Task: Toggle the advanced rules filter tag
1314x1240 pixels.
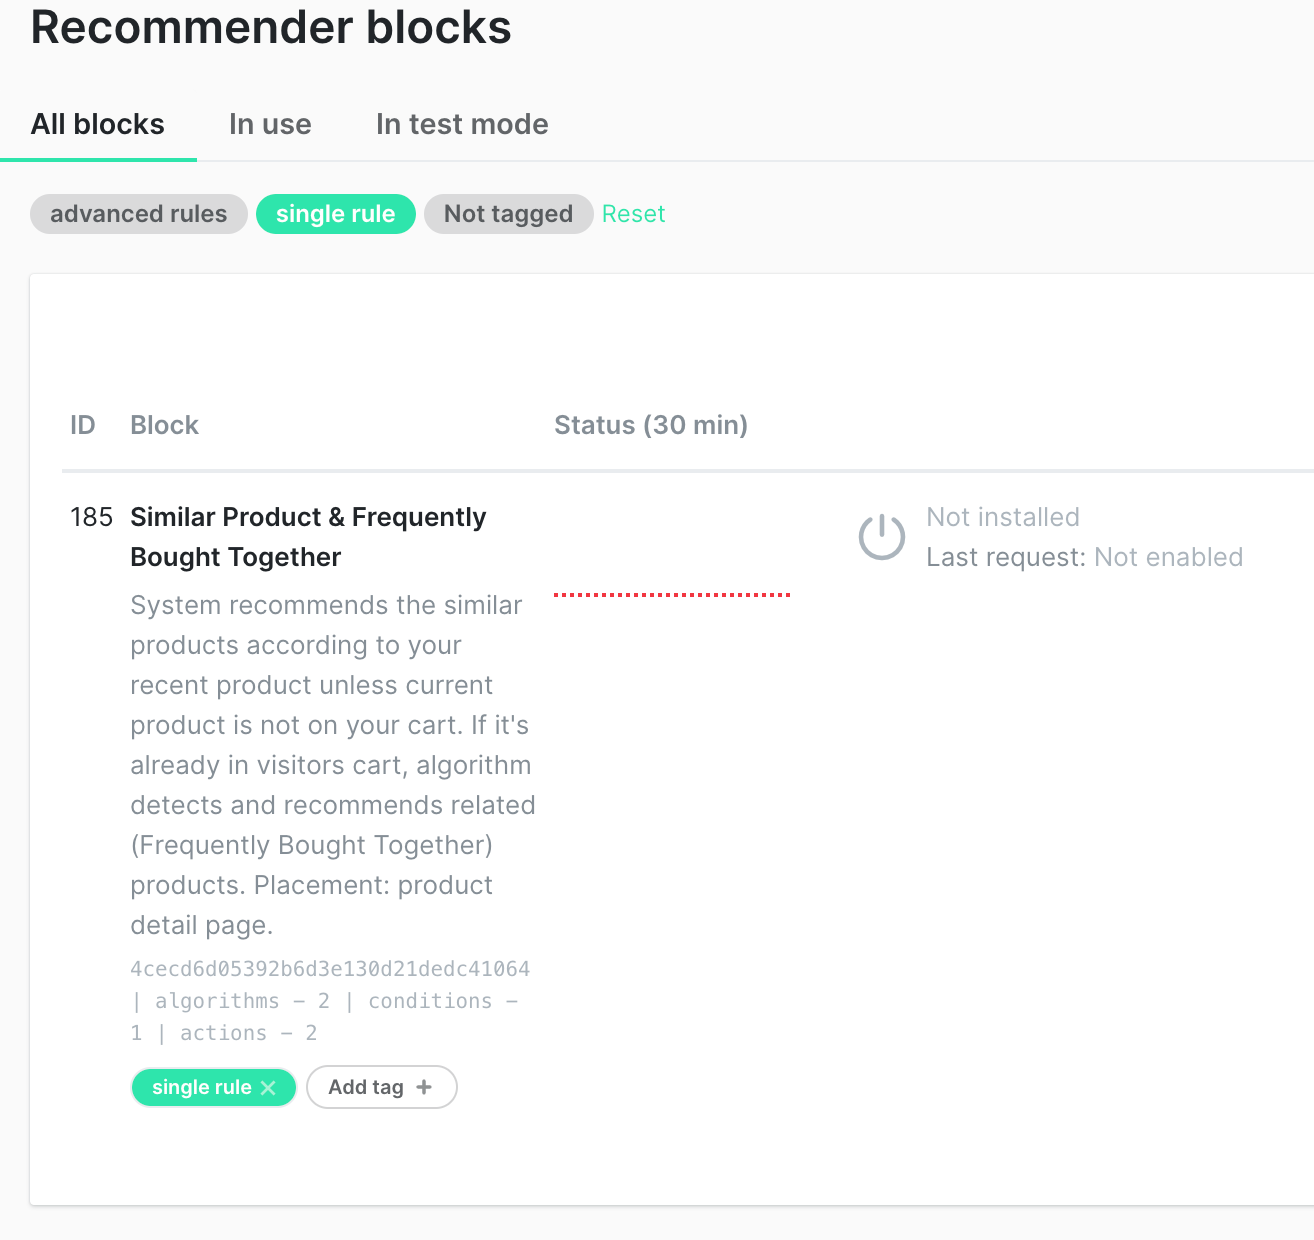Action: (139, 214)
